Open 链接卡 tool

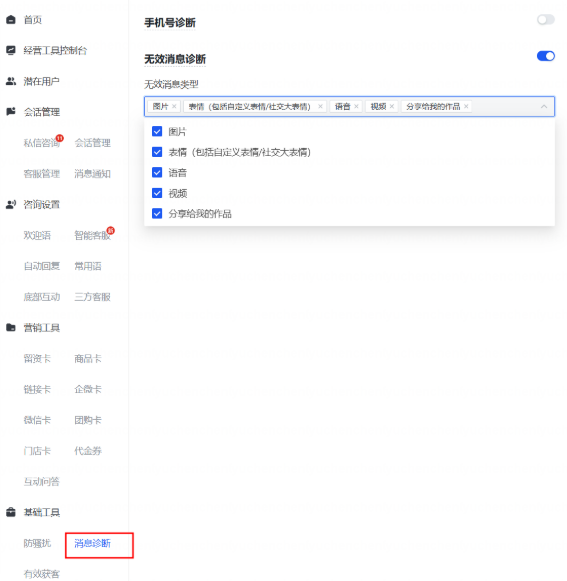pyautogui.click(x=37, y=389)
